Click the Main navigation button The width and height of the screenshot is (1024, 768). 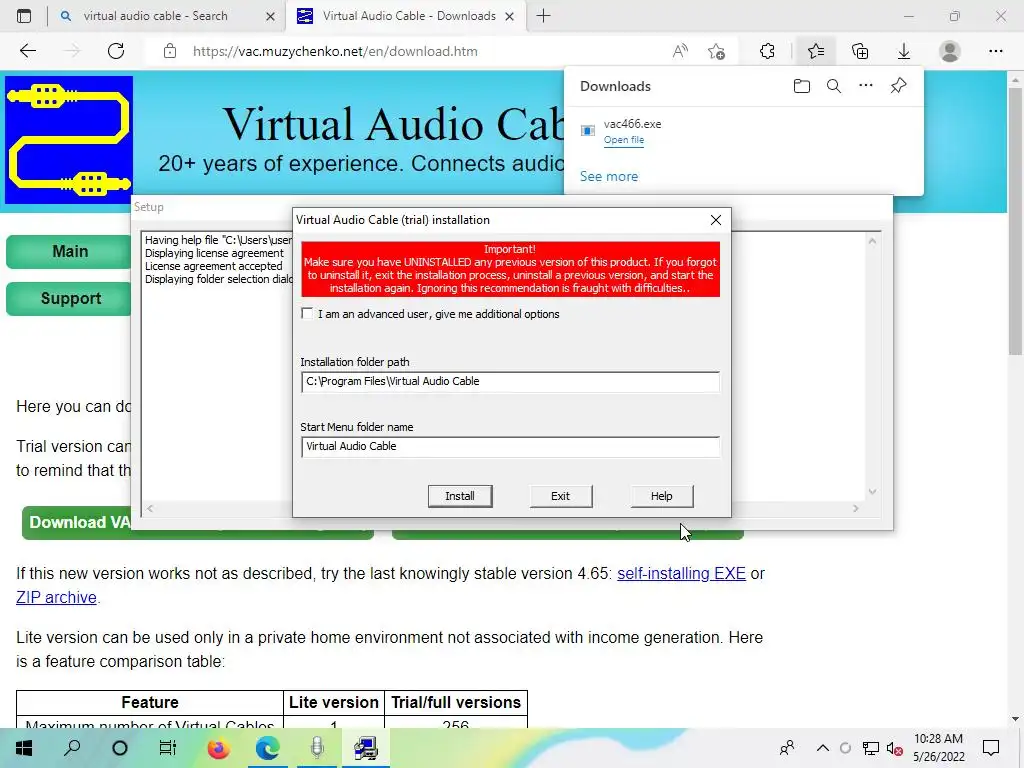[70, 251]
